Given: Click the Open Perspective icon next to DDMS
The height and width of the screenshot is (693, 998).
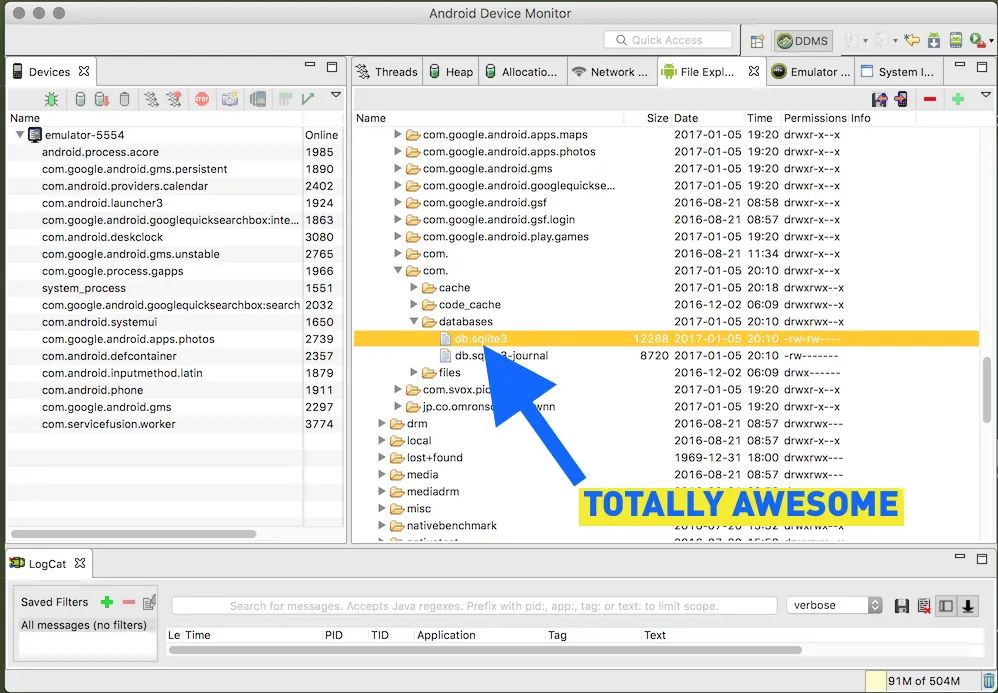Looking at the screenshot, I should (757, 41).
